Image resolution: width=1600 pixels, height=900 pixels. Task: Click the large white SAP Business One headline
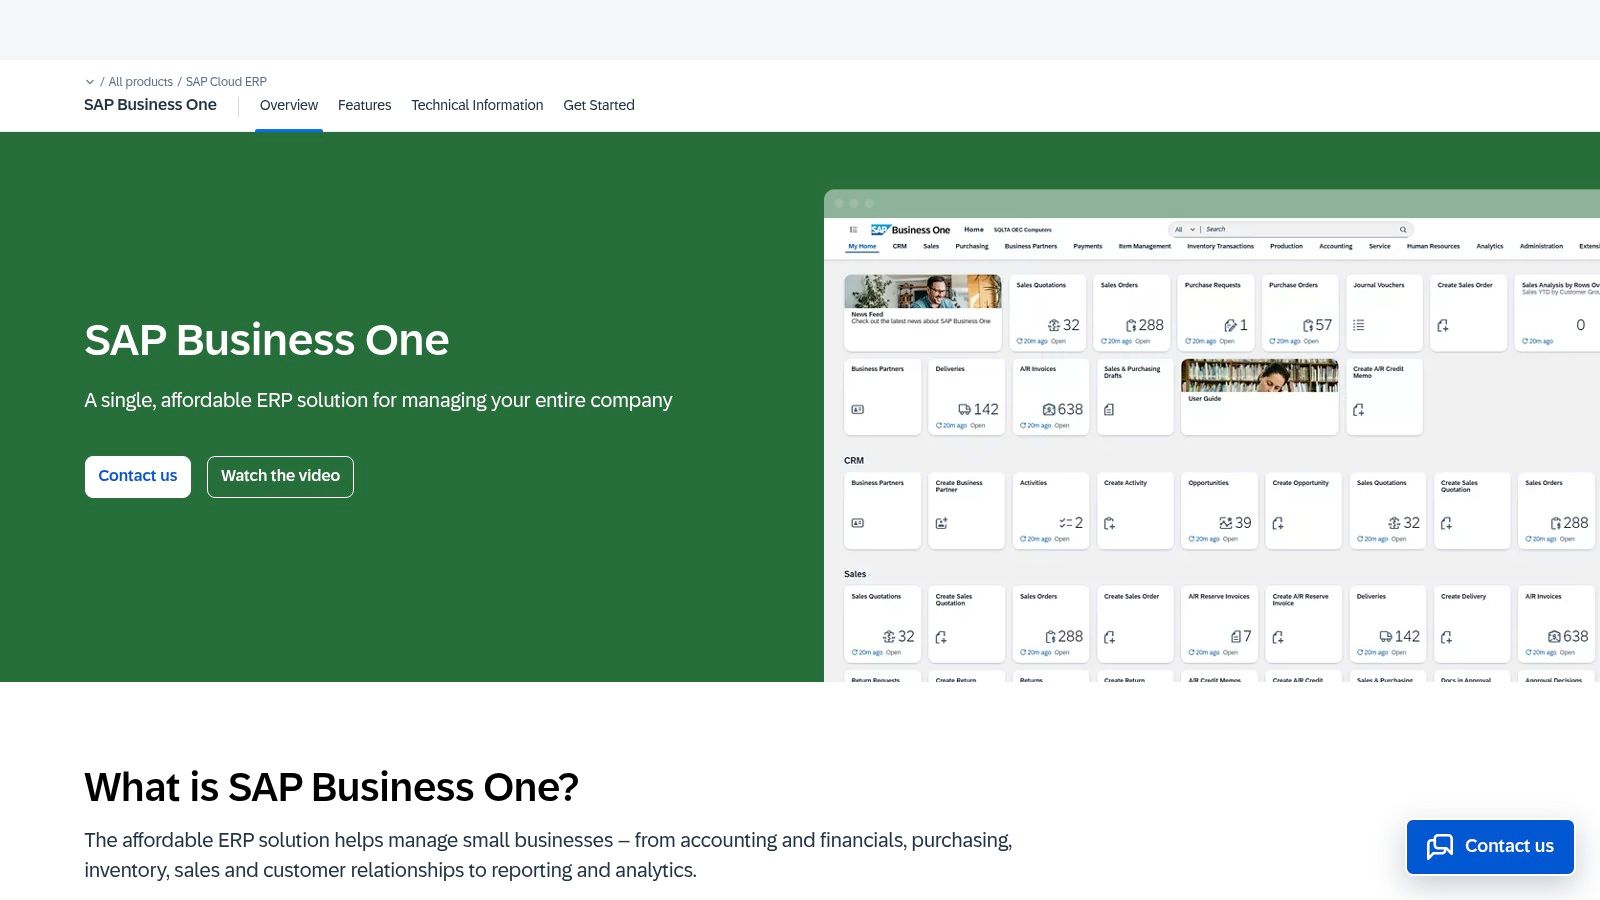tap(267, 340)
